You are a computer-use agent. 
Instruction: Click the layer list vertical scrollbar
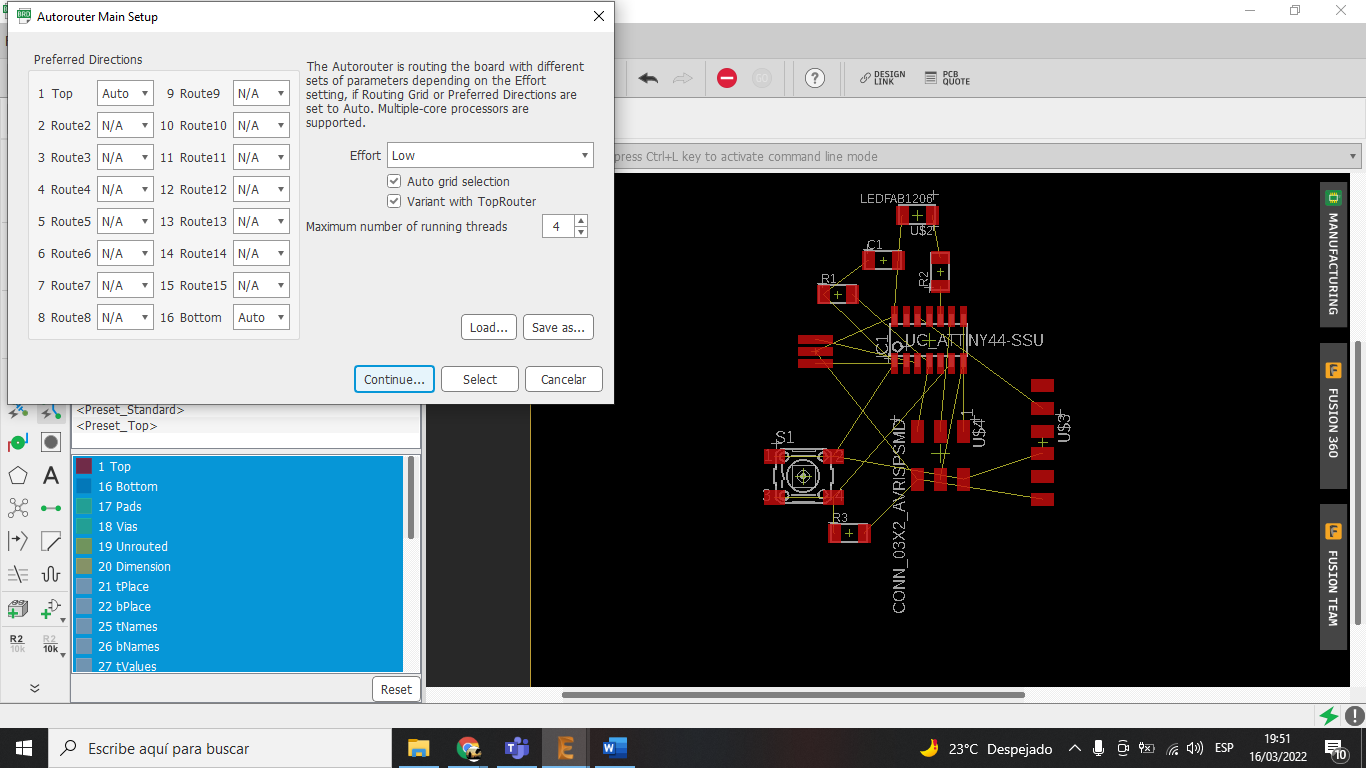coord(411,497)
